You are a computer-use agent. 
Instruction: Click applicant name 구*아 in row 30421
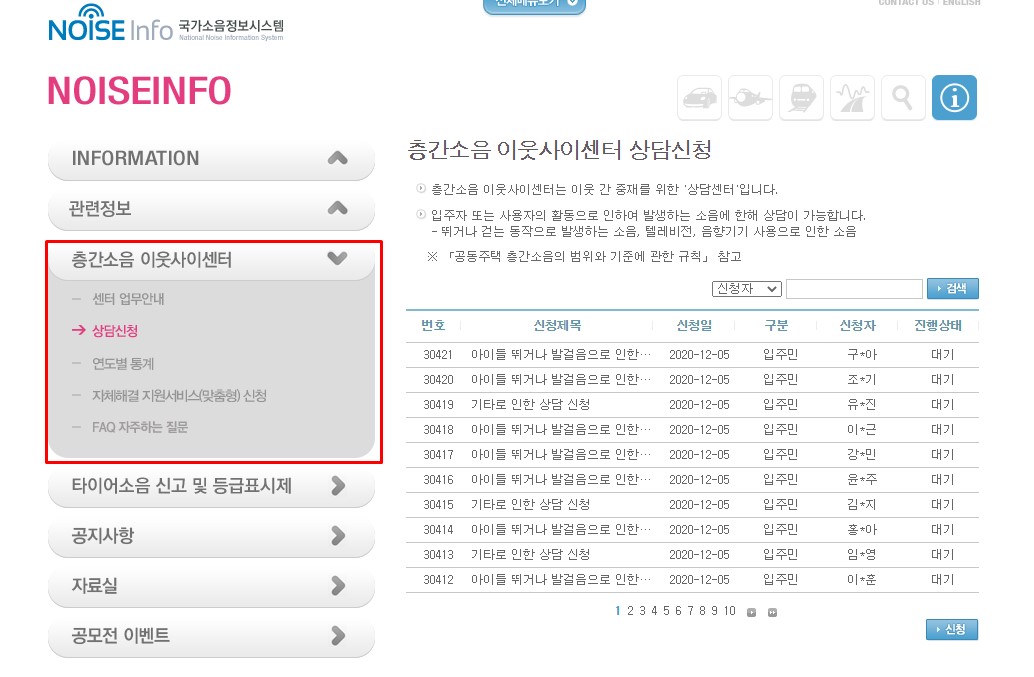862,355
